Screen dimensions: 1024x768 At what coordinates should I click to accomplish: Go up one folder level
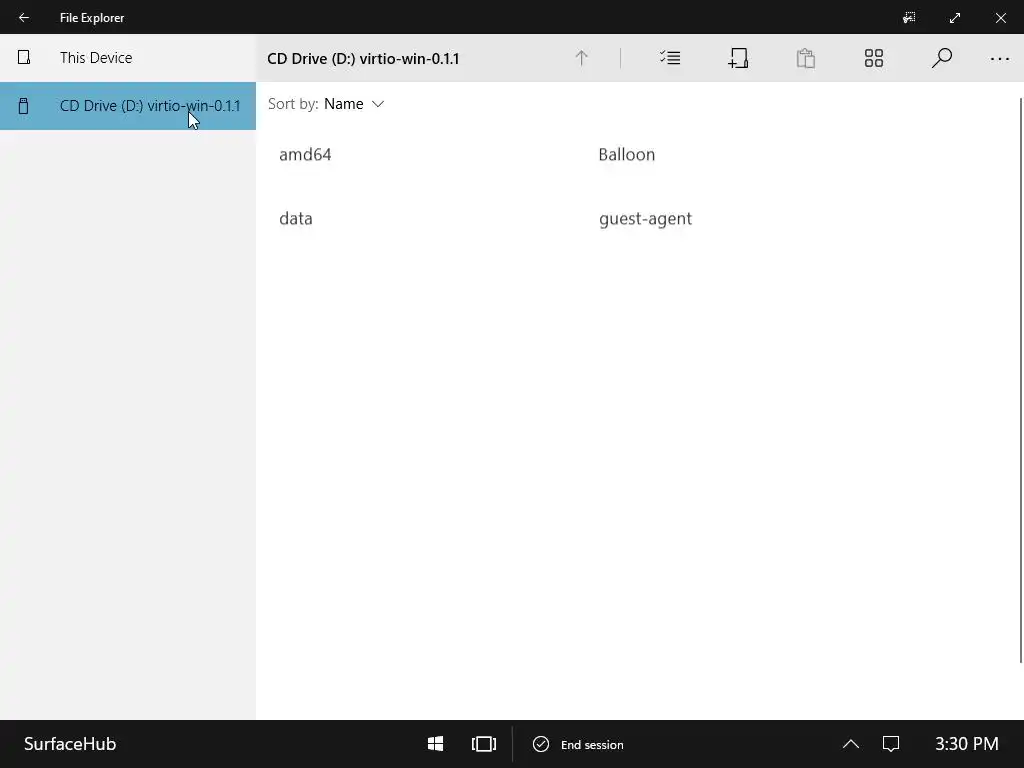581,58
